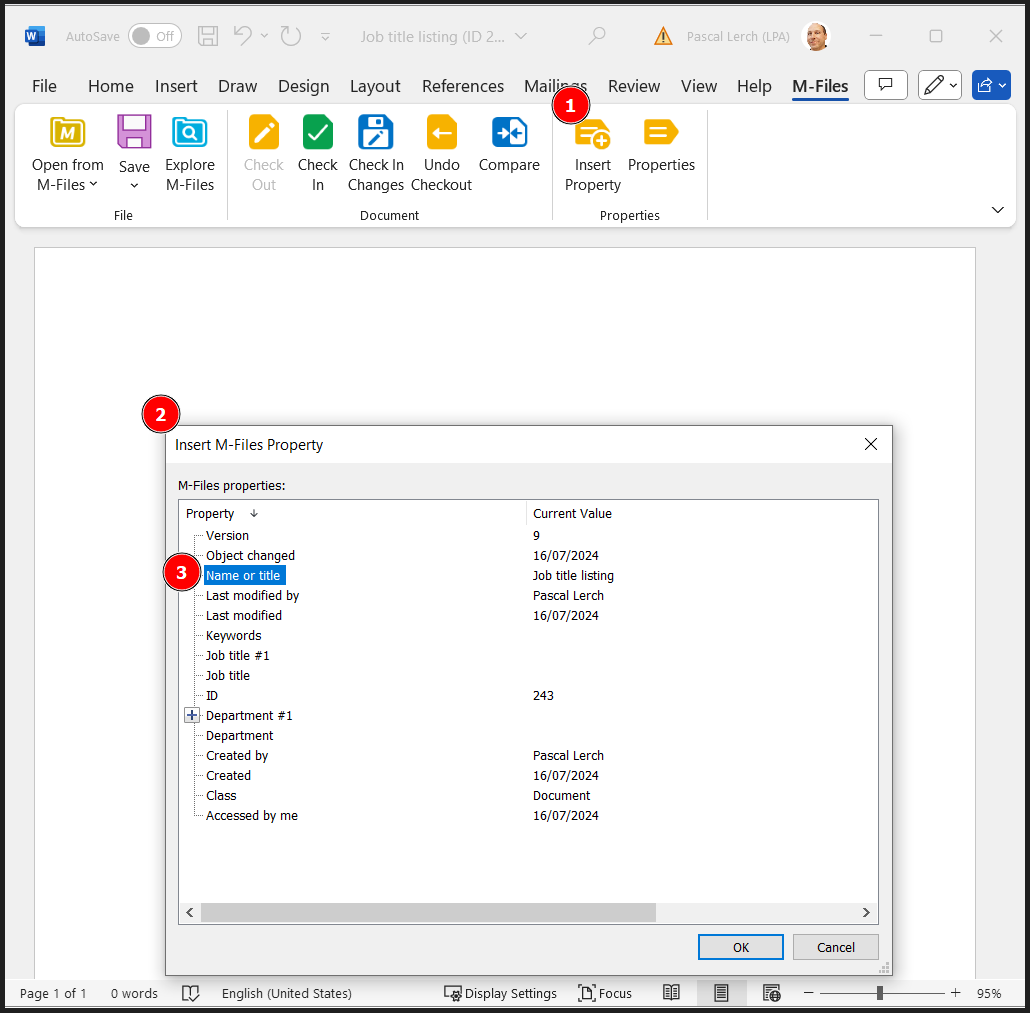Open the References ribbon tab

point(463,86)
